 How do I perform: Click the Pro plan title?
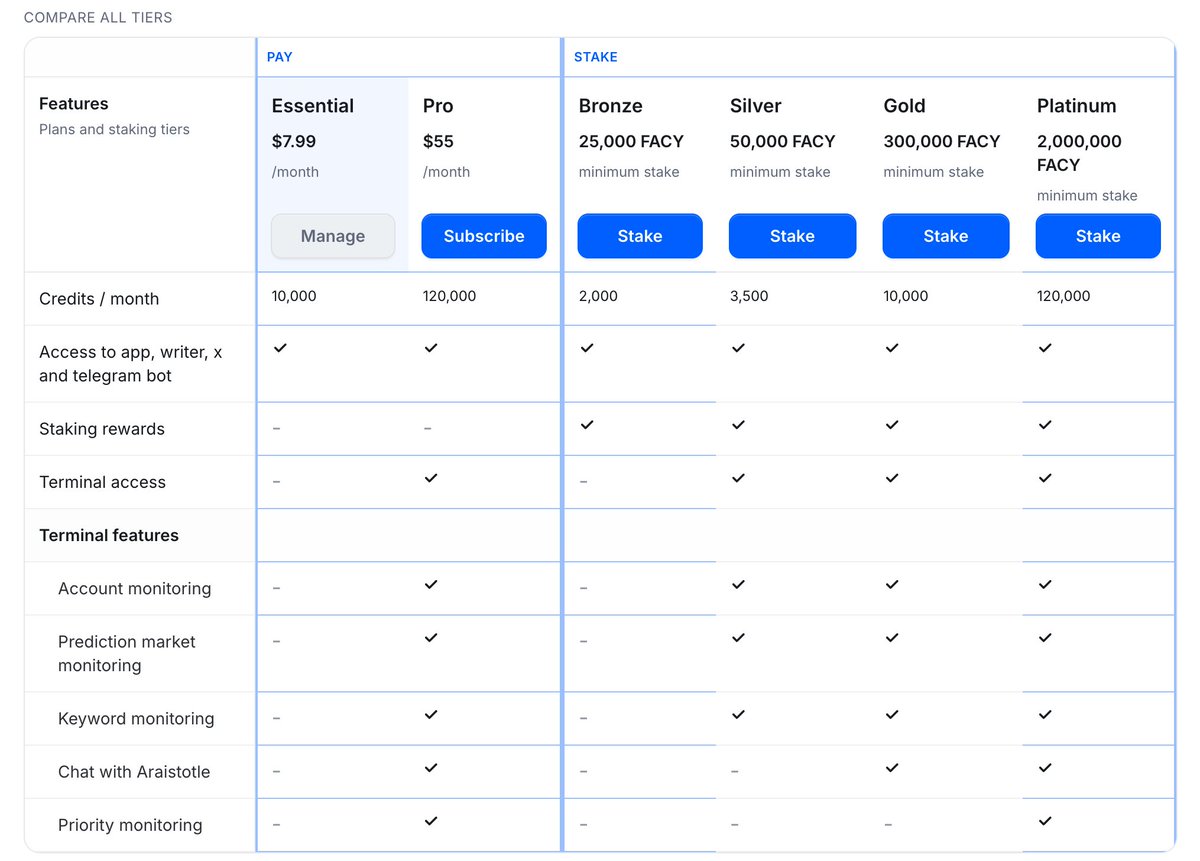(x=438, y=106)
